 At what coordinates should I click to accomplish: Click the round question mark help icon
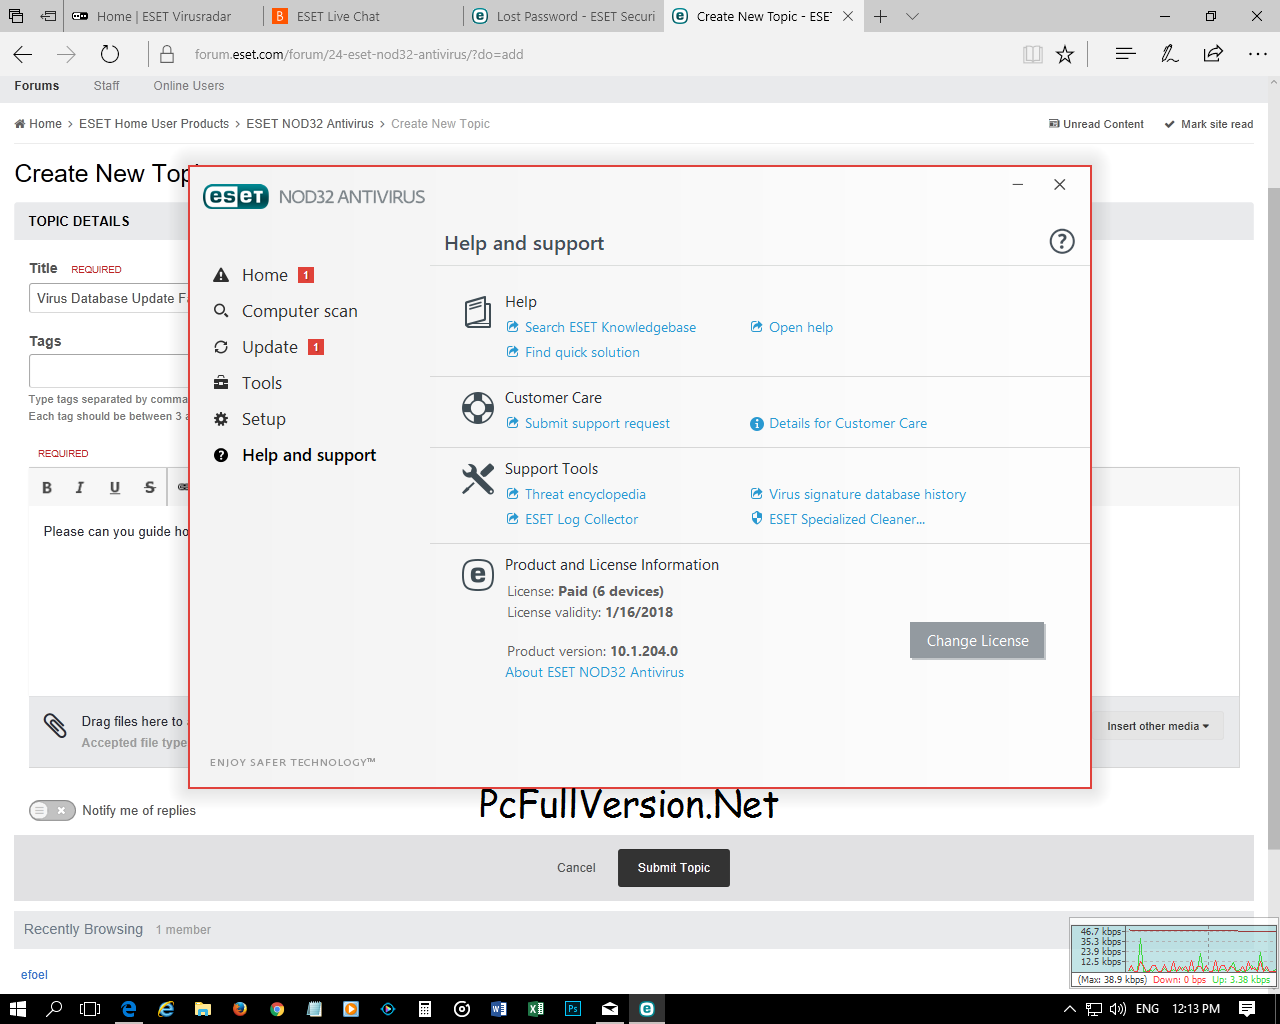(x=1061, y=241)
